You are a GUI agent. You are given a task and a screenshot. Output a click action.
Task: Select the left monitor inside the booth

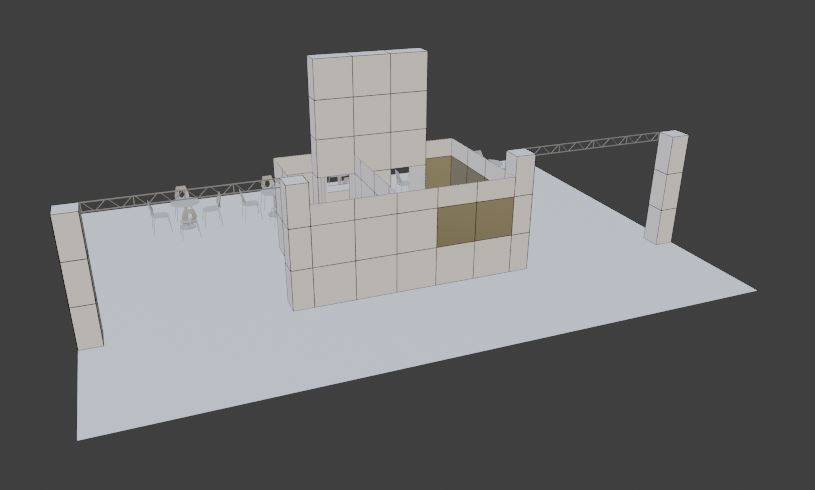[x=337, y=180]
